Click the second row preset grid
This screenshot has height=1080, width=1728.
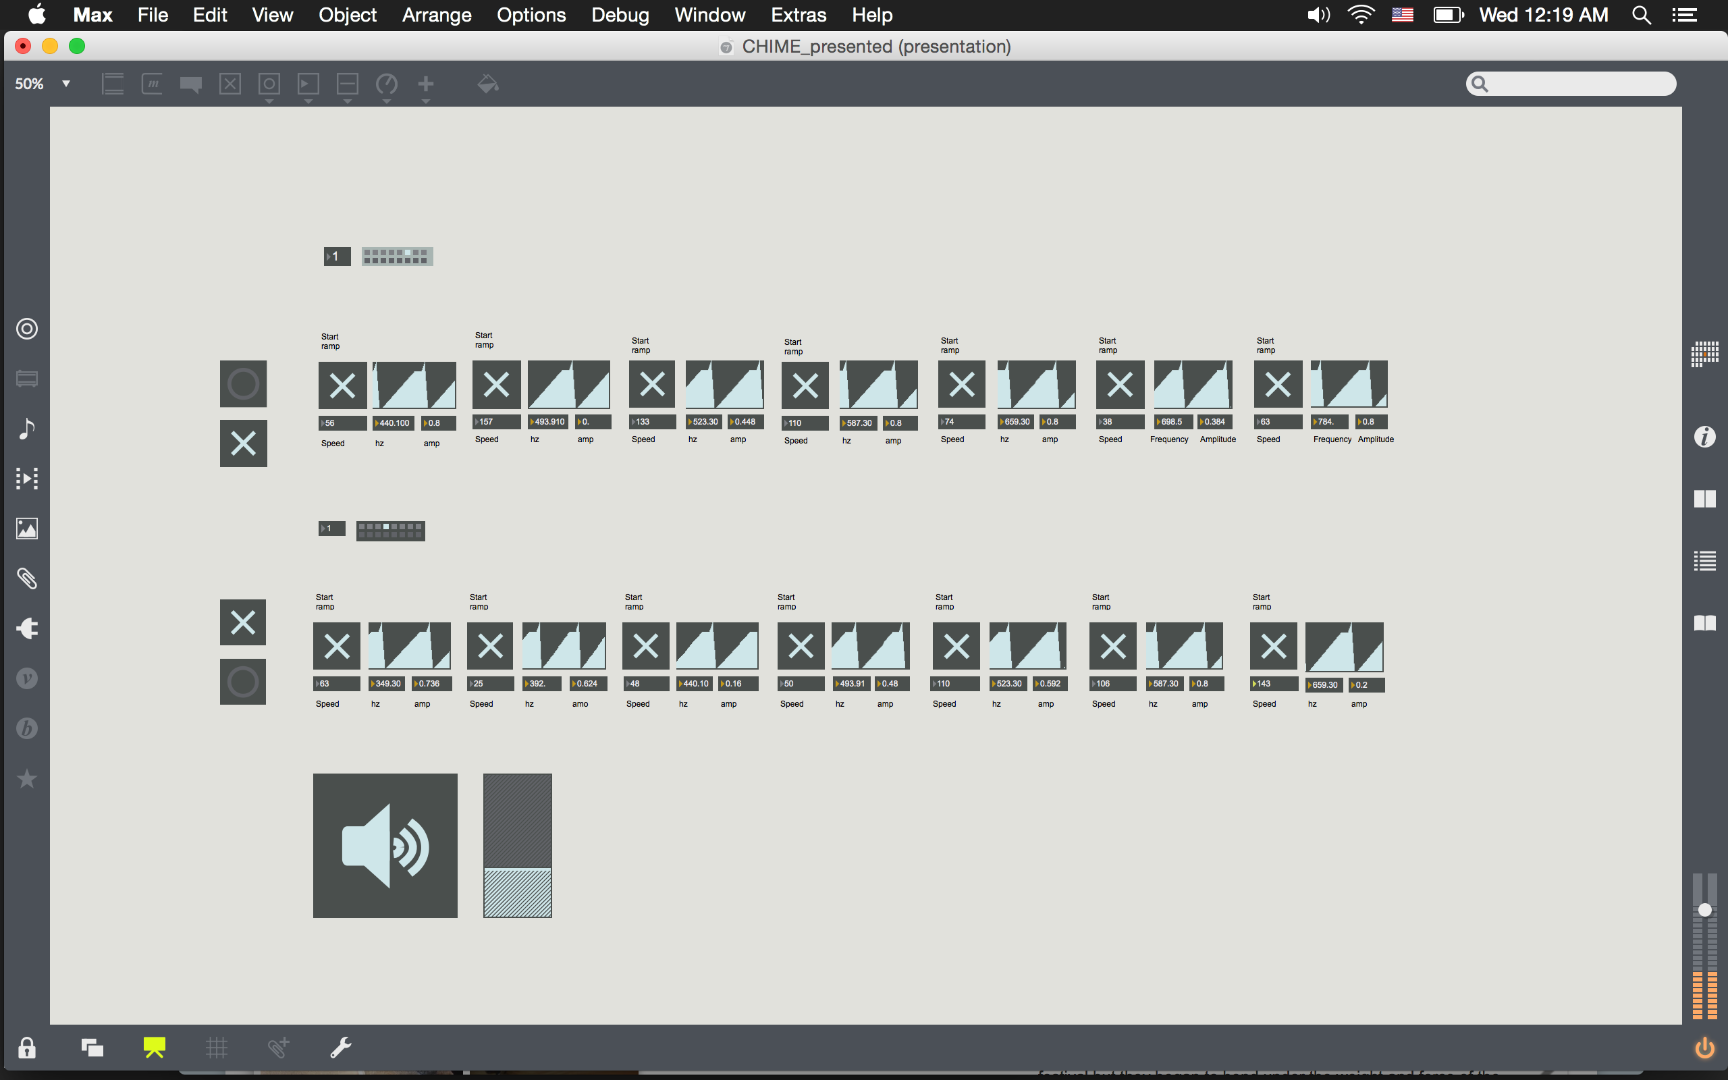coord(391,530)
